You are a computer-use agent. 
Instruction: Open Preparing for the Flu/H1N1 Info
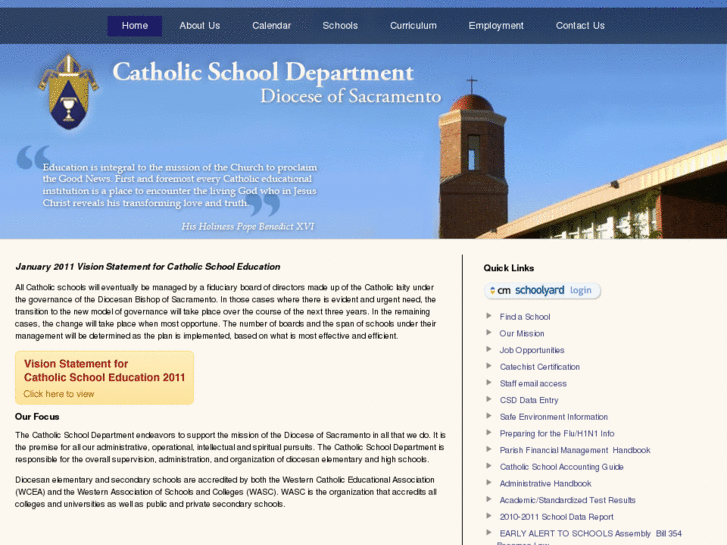[x=557, y=434]
